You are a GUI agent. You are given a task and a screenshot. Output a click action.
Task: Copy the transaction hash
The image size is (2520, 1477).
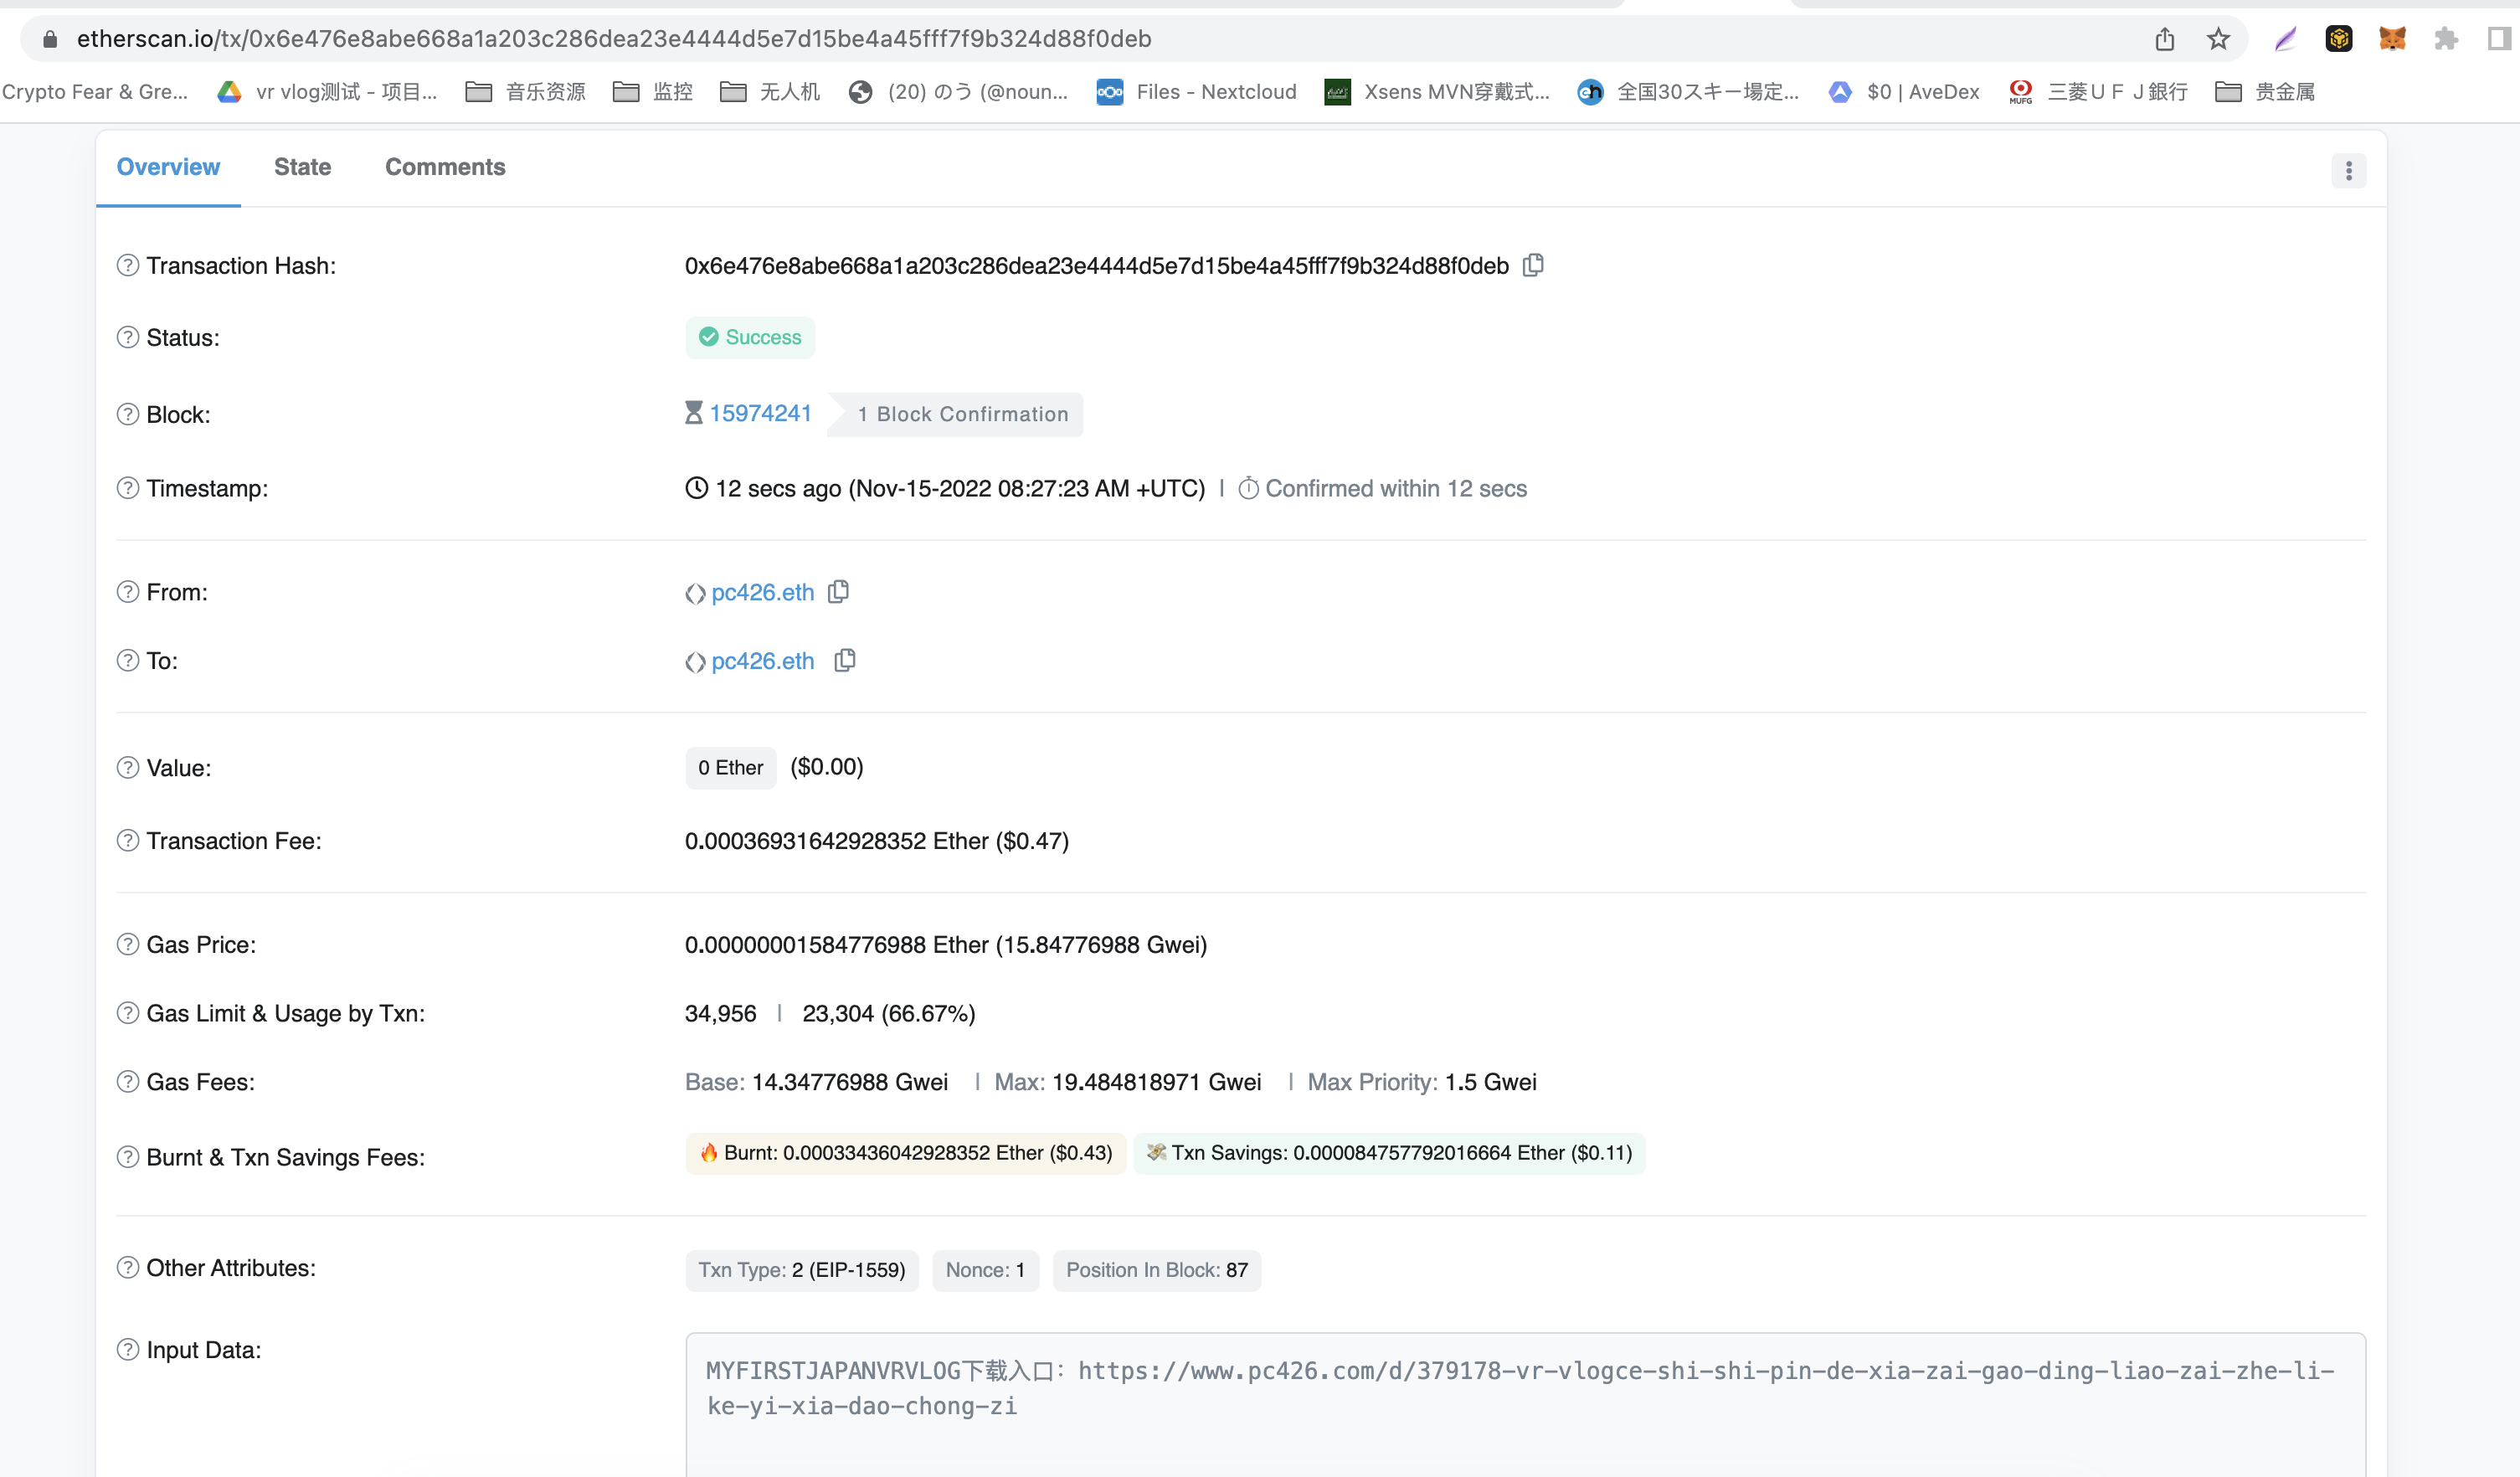point(1533,265)
